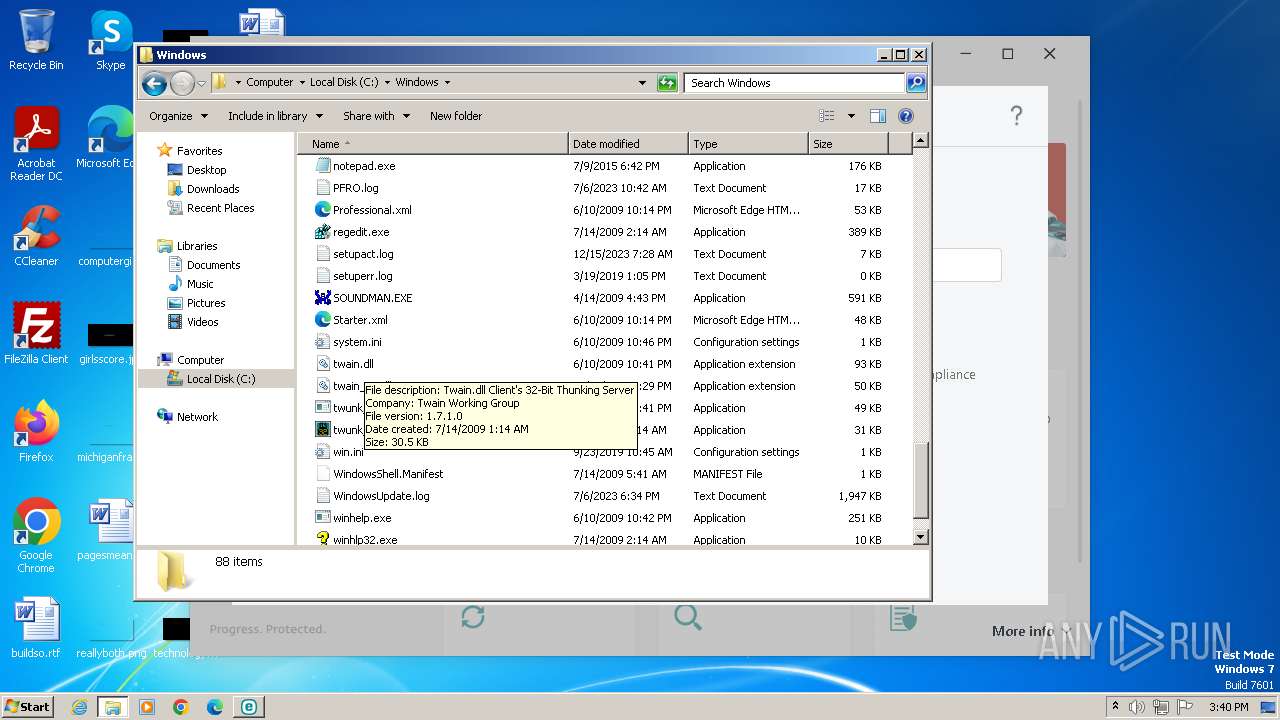The width and height of the screenshot is (1280, 720).
Task: Open FileZilla Client desktop icon
Action: 36,334
